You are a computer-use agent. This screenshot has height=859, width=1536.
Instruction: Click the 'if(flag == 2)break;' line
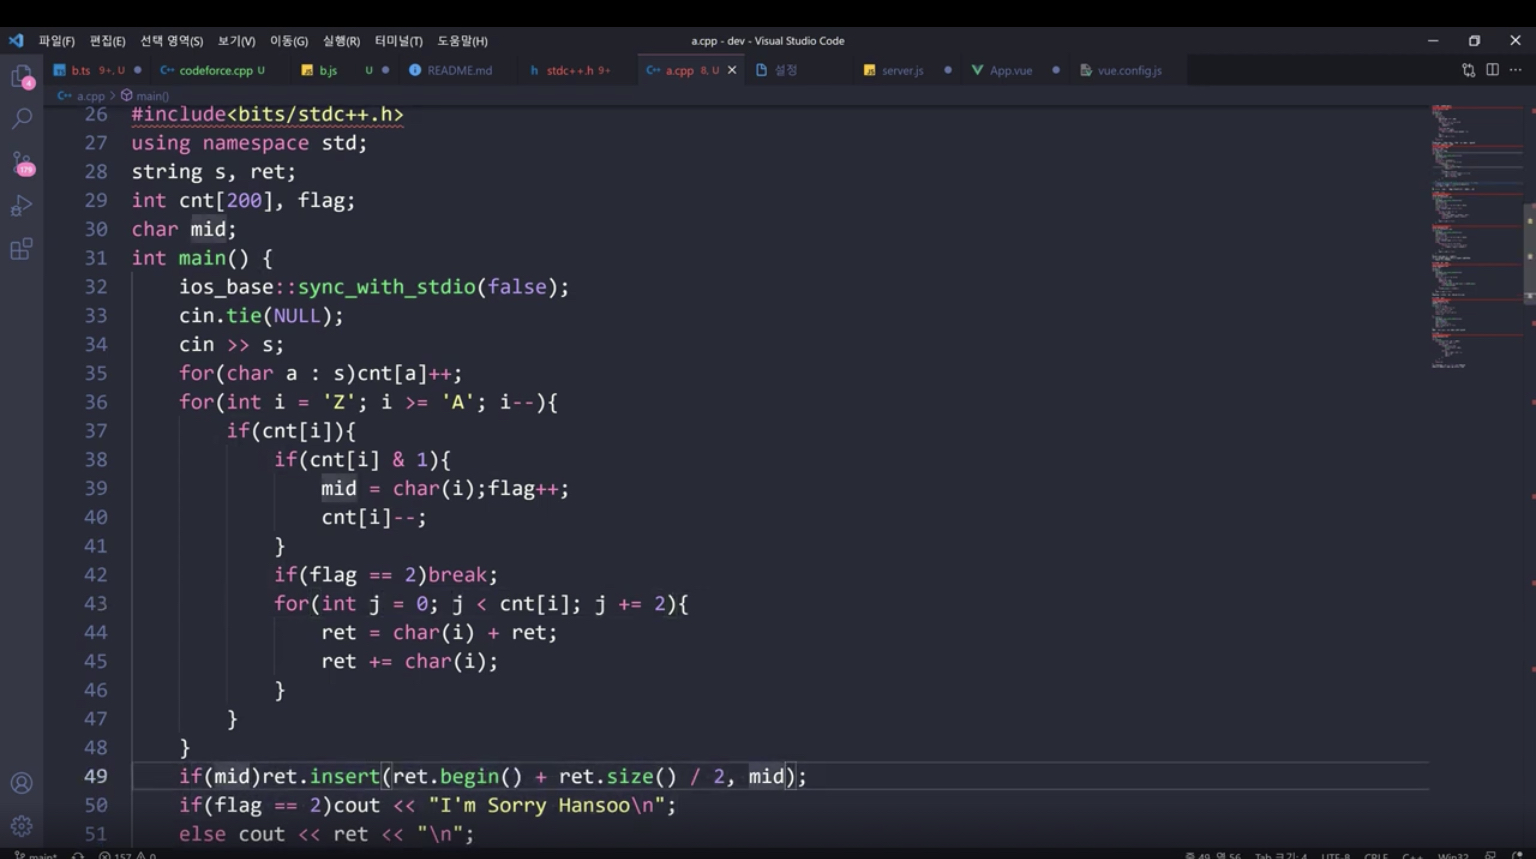pos(386,575)
